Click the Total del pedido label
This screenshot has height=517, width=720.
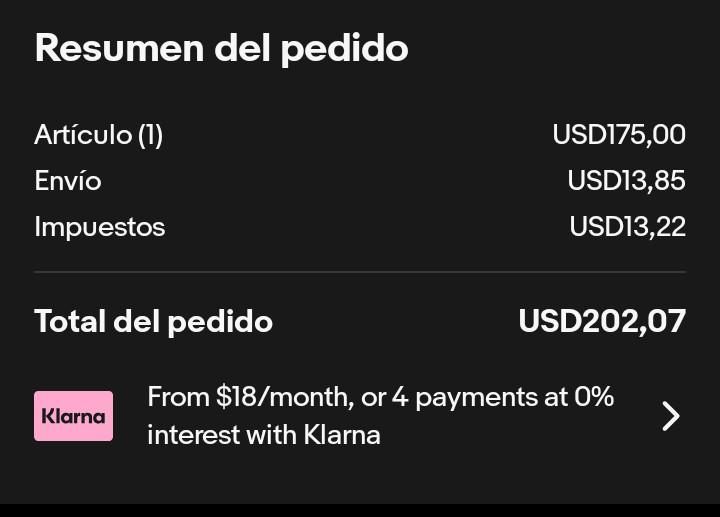153,321
